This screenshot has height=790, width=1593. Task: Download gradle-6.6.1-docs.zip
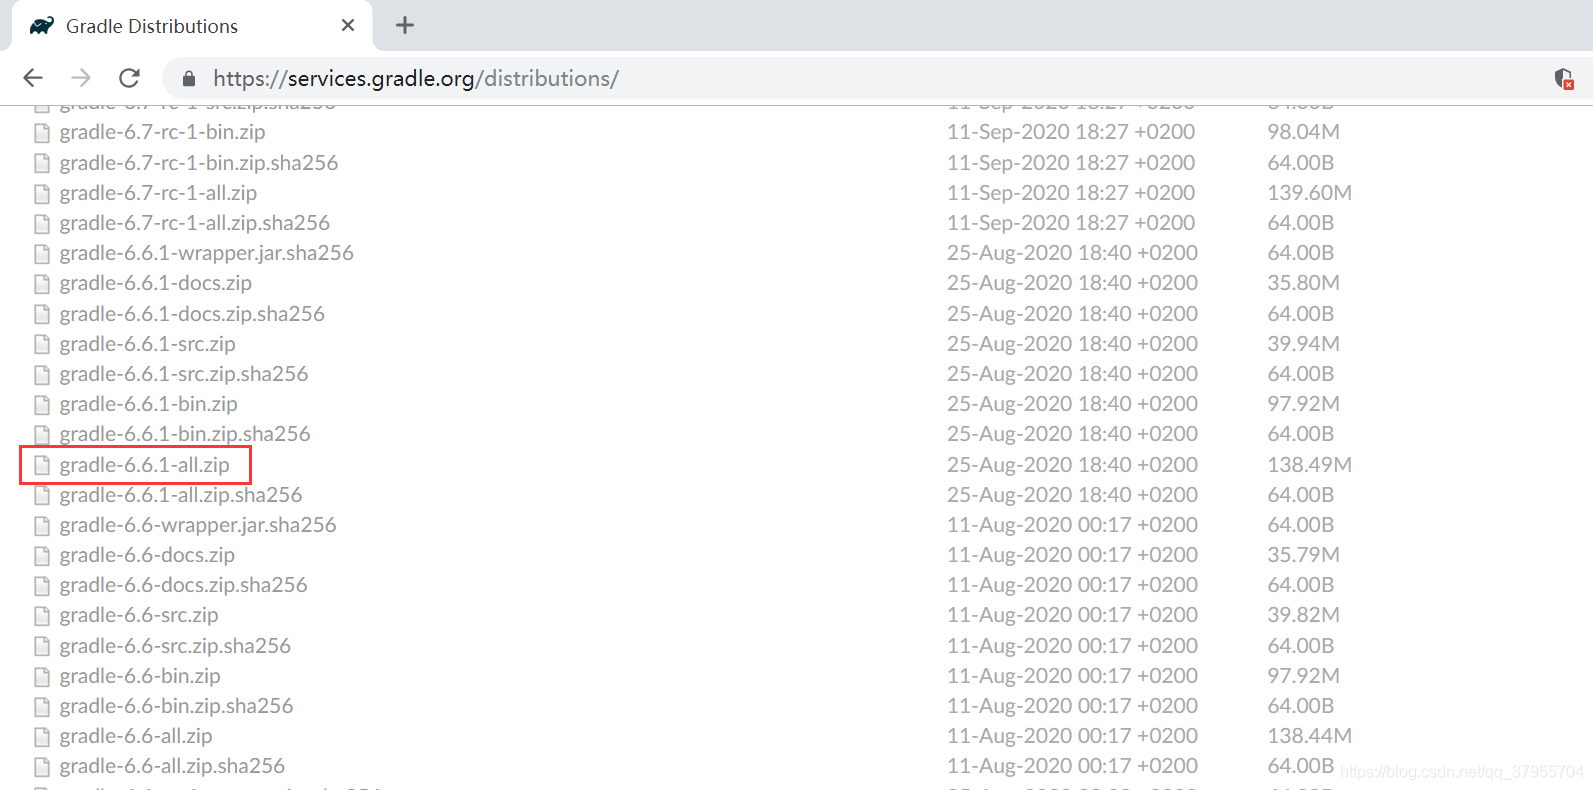[155, 283]
